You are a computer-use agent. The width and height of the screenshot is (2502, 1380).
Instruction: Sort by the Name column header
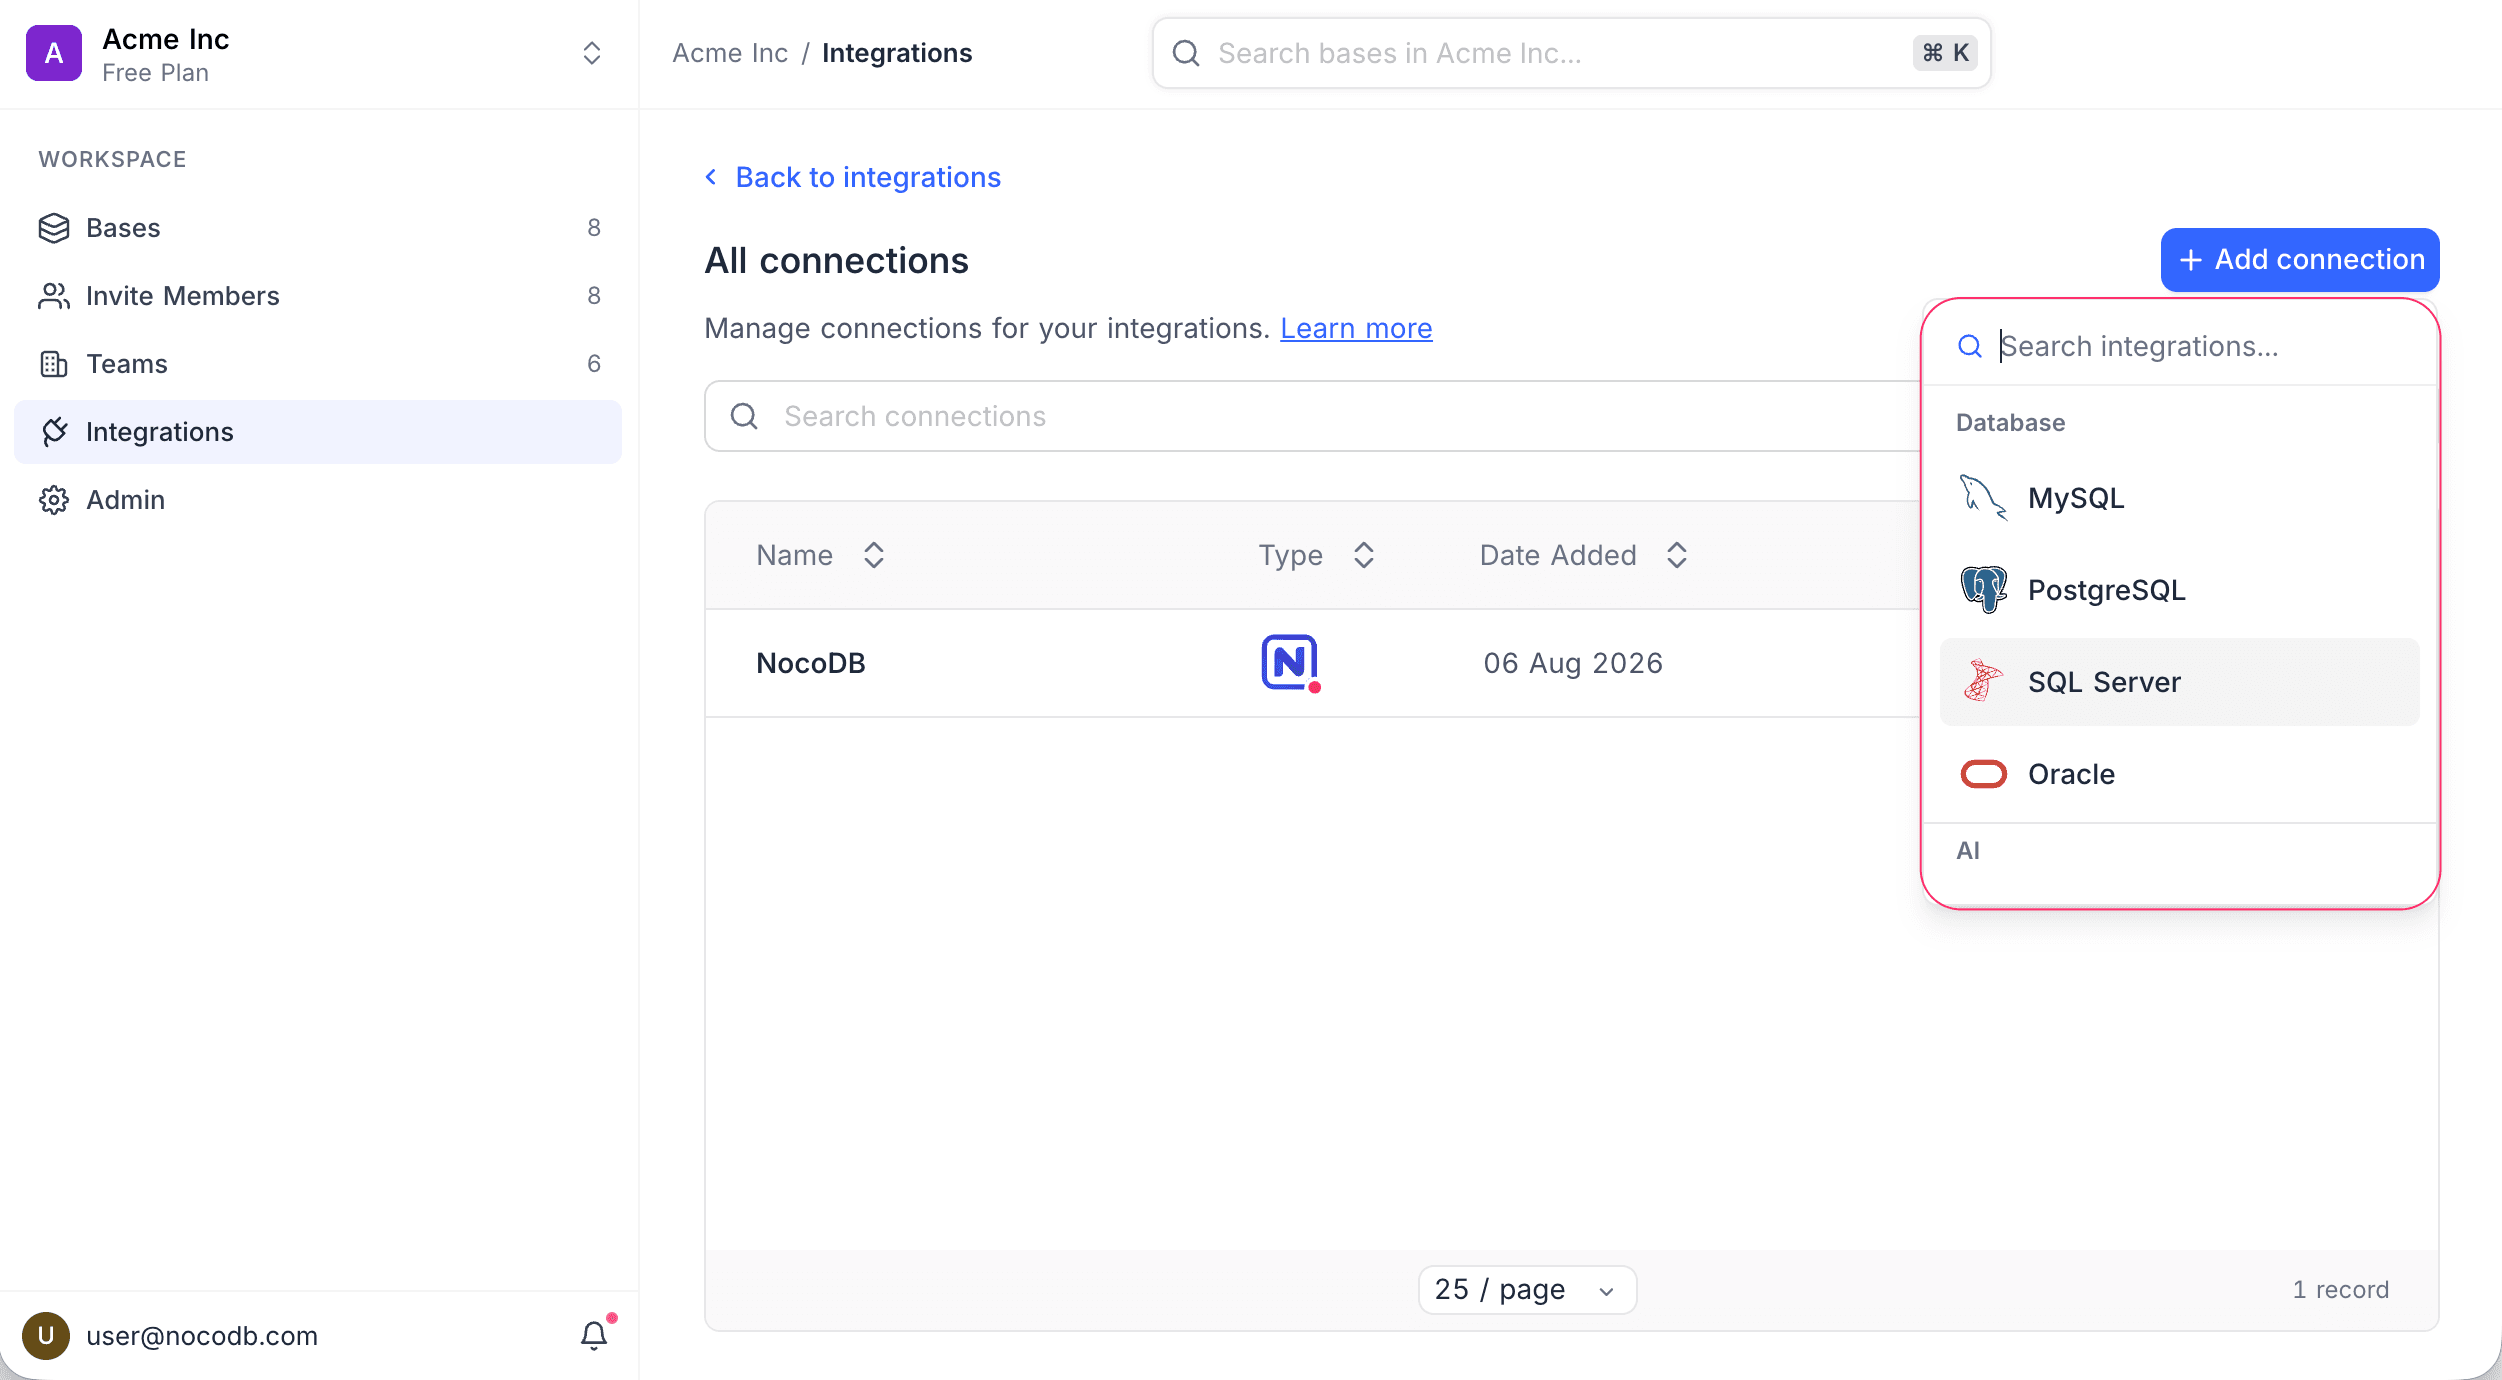pyautogui.click(x=821, y=555)
